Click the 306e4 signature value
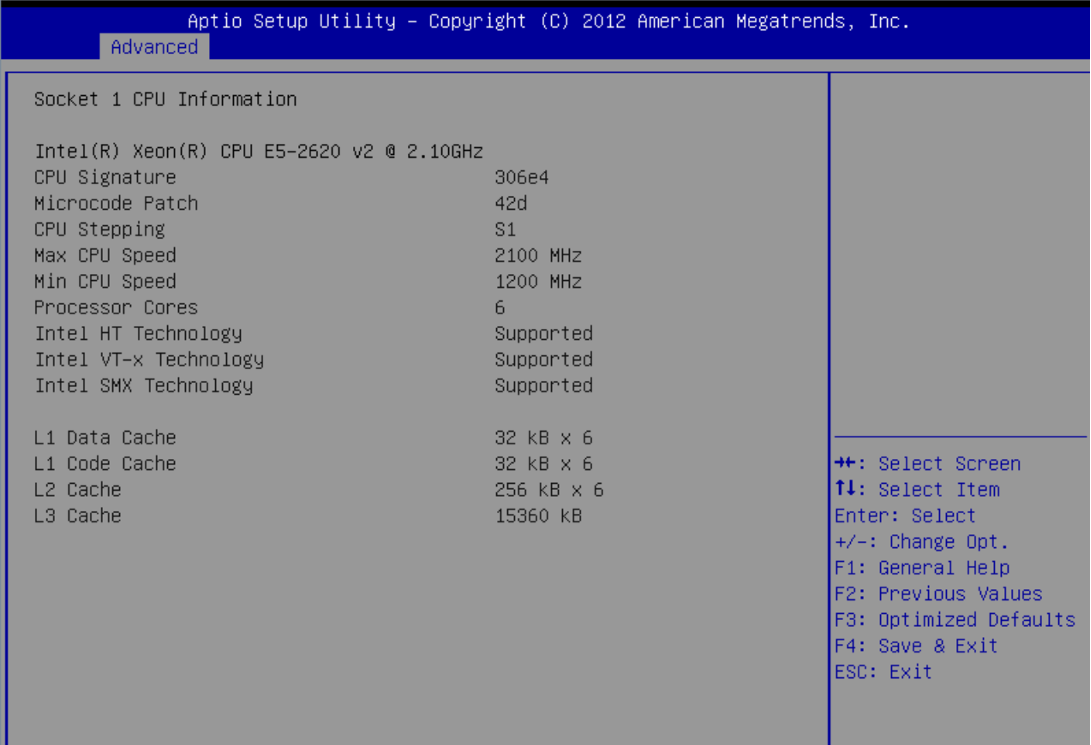The height and width of the screenshot is (745, 1091). [x=522, y=177]
